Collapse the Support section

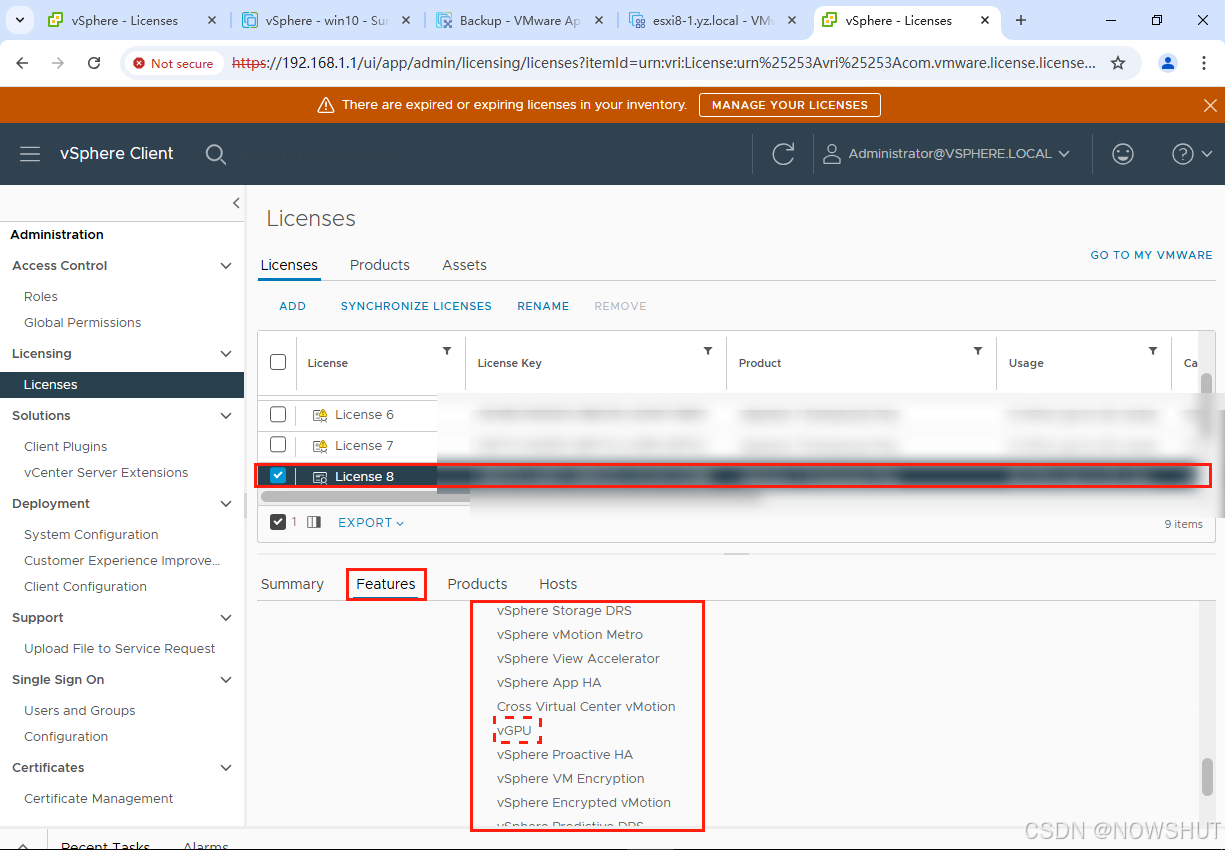click(x=226, y=618)
